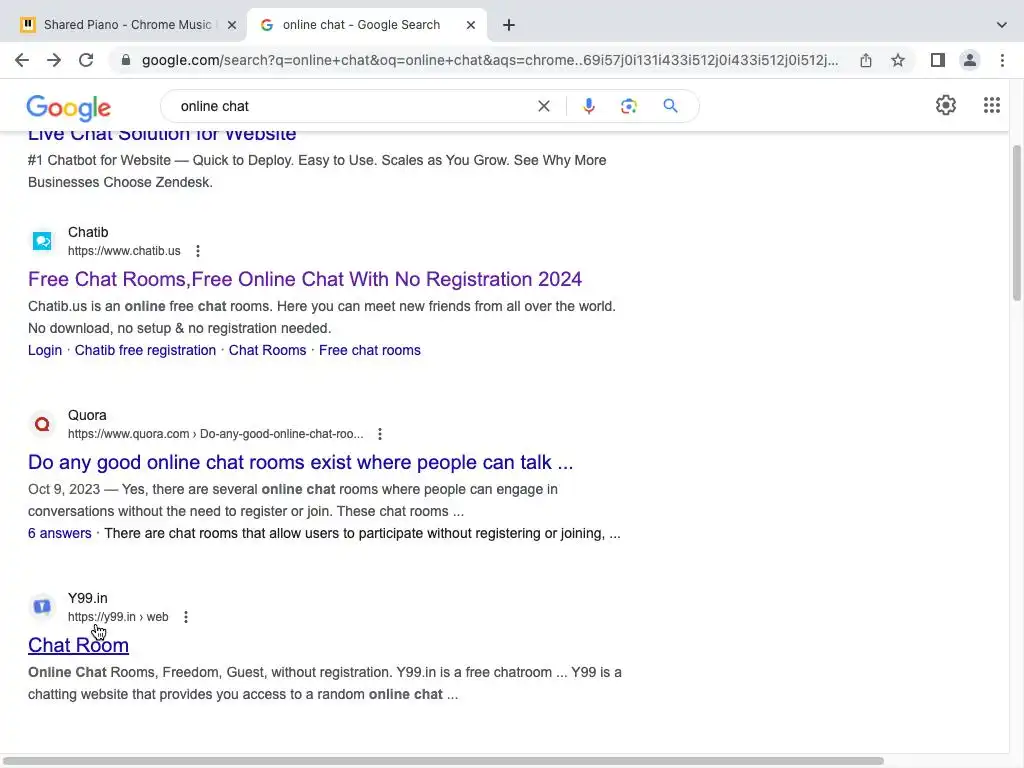Click the quora.com breadcrumb URL
The width and height of the screenshot is (1024, 768).
coord(216,434)
